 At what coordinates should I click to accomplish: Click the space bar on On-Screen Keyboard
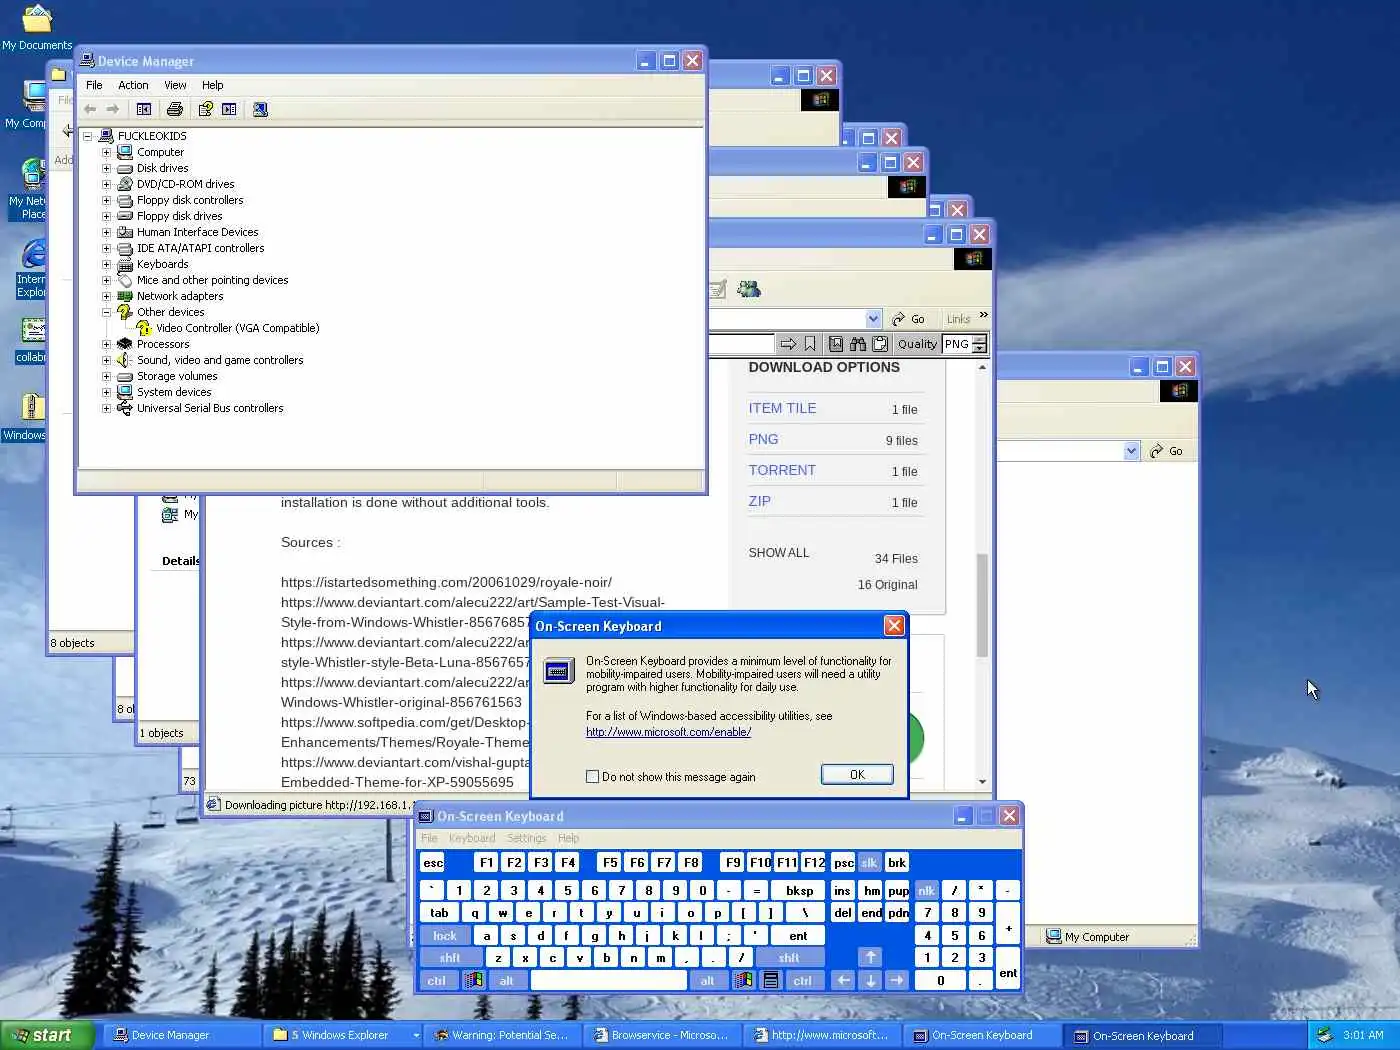(x=609, y=981)
